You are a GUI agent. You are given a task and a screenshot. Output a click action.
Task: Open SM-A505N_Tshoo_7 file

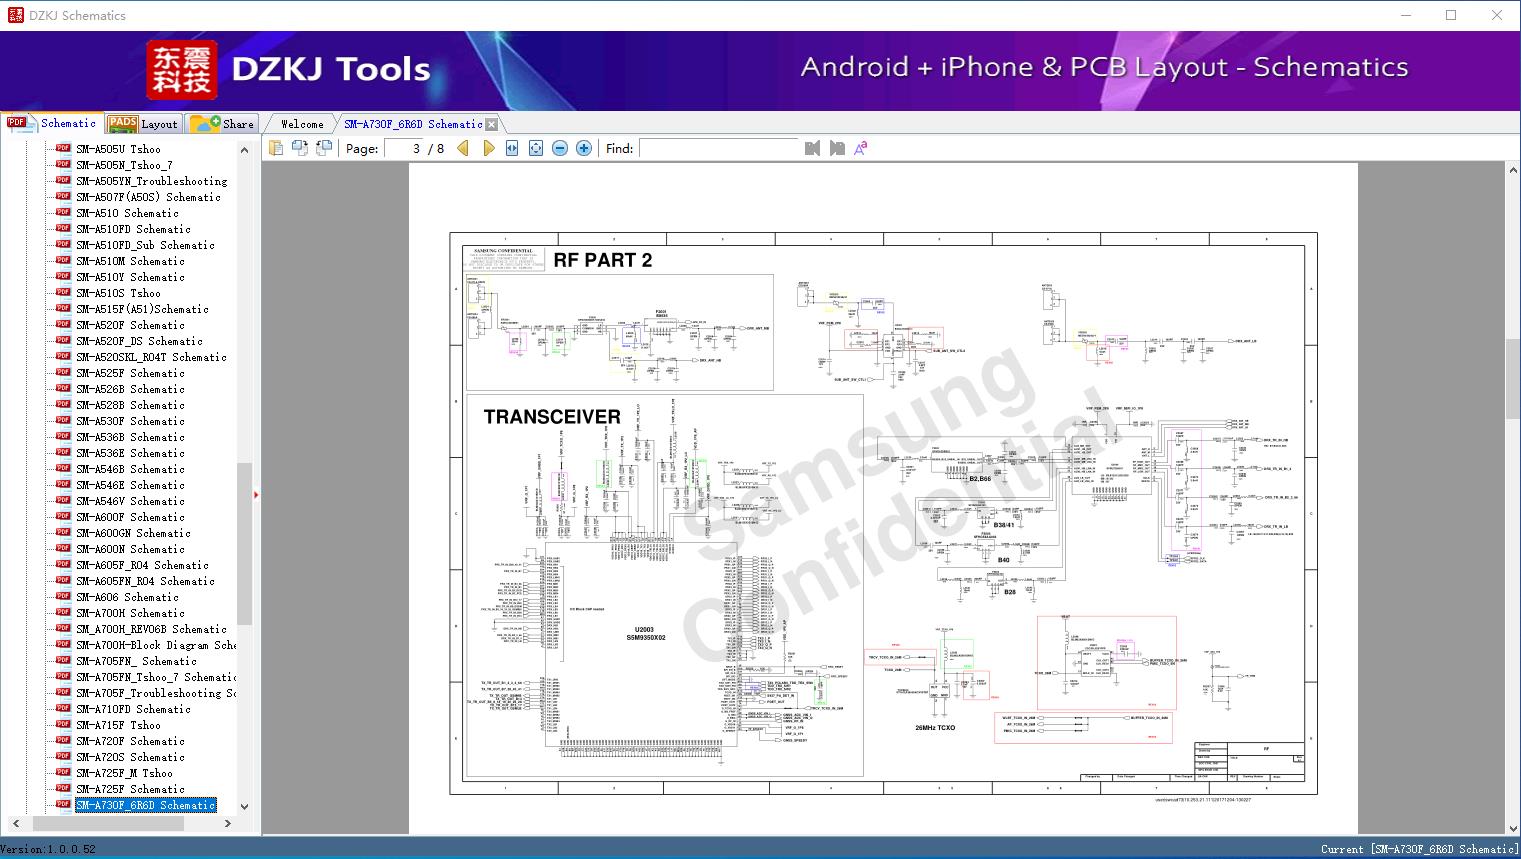click(x=124, y=165)
